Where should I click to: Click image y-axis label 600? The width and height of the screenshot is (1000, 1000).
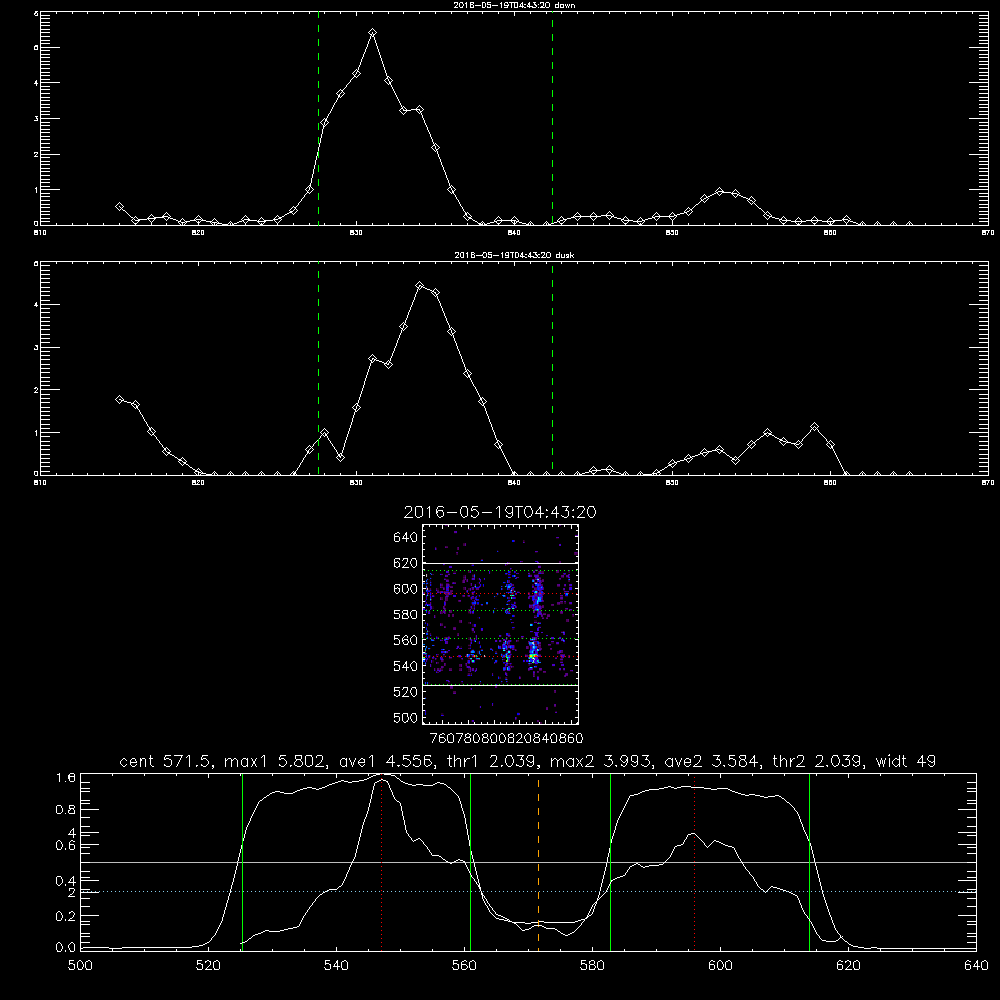pos(406,589)
